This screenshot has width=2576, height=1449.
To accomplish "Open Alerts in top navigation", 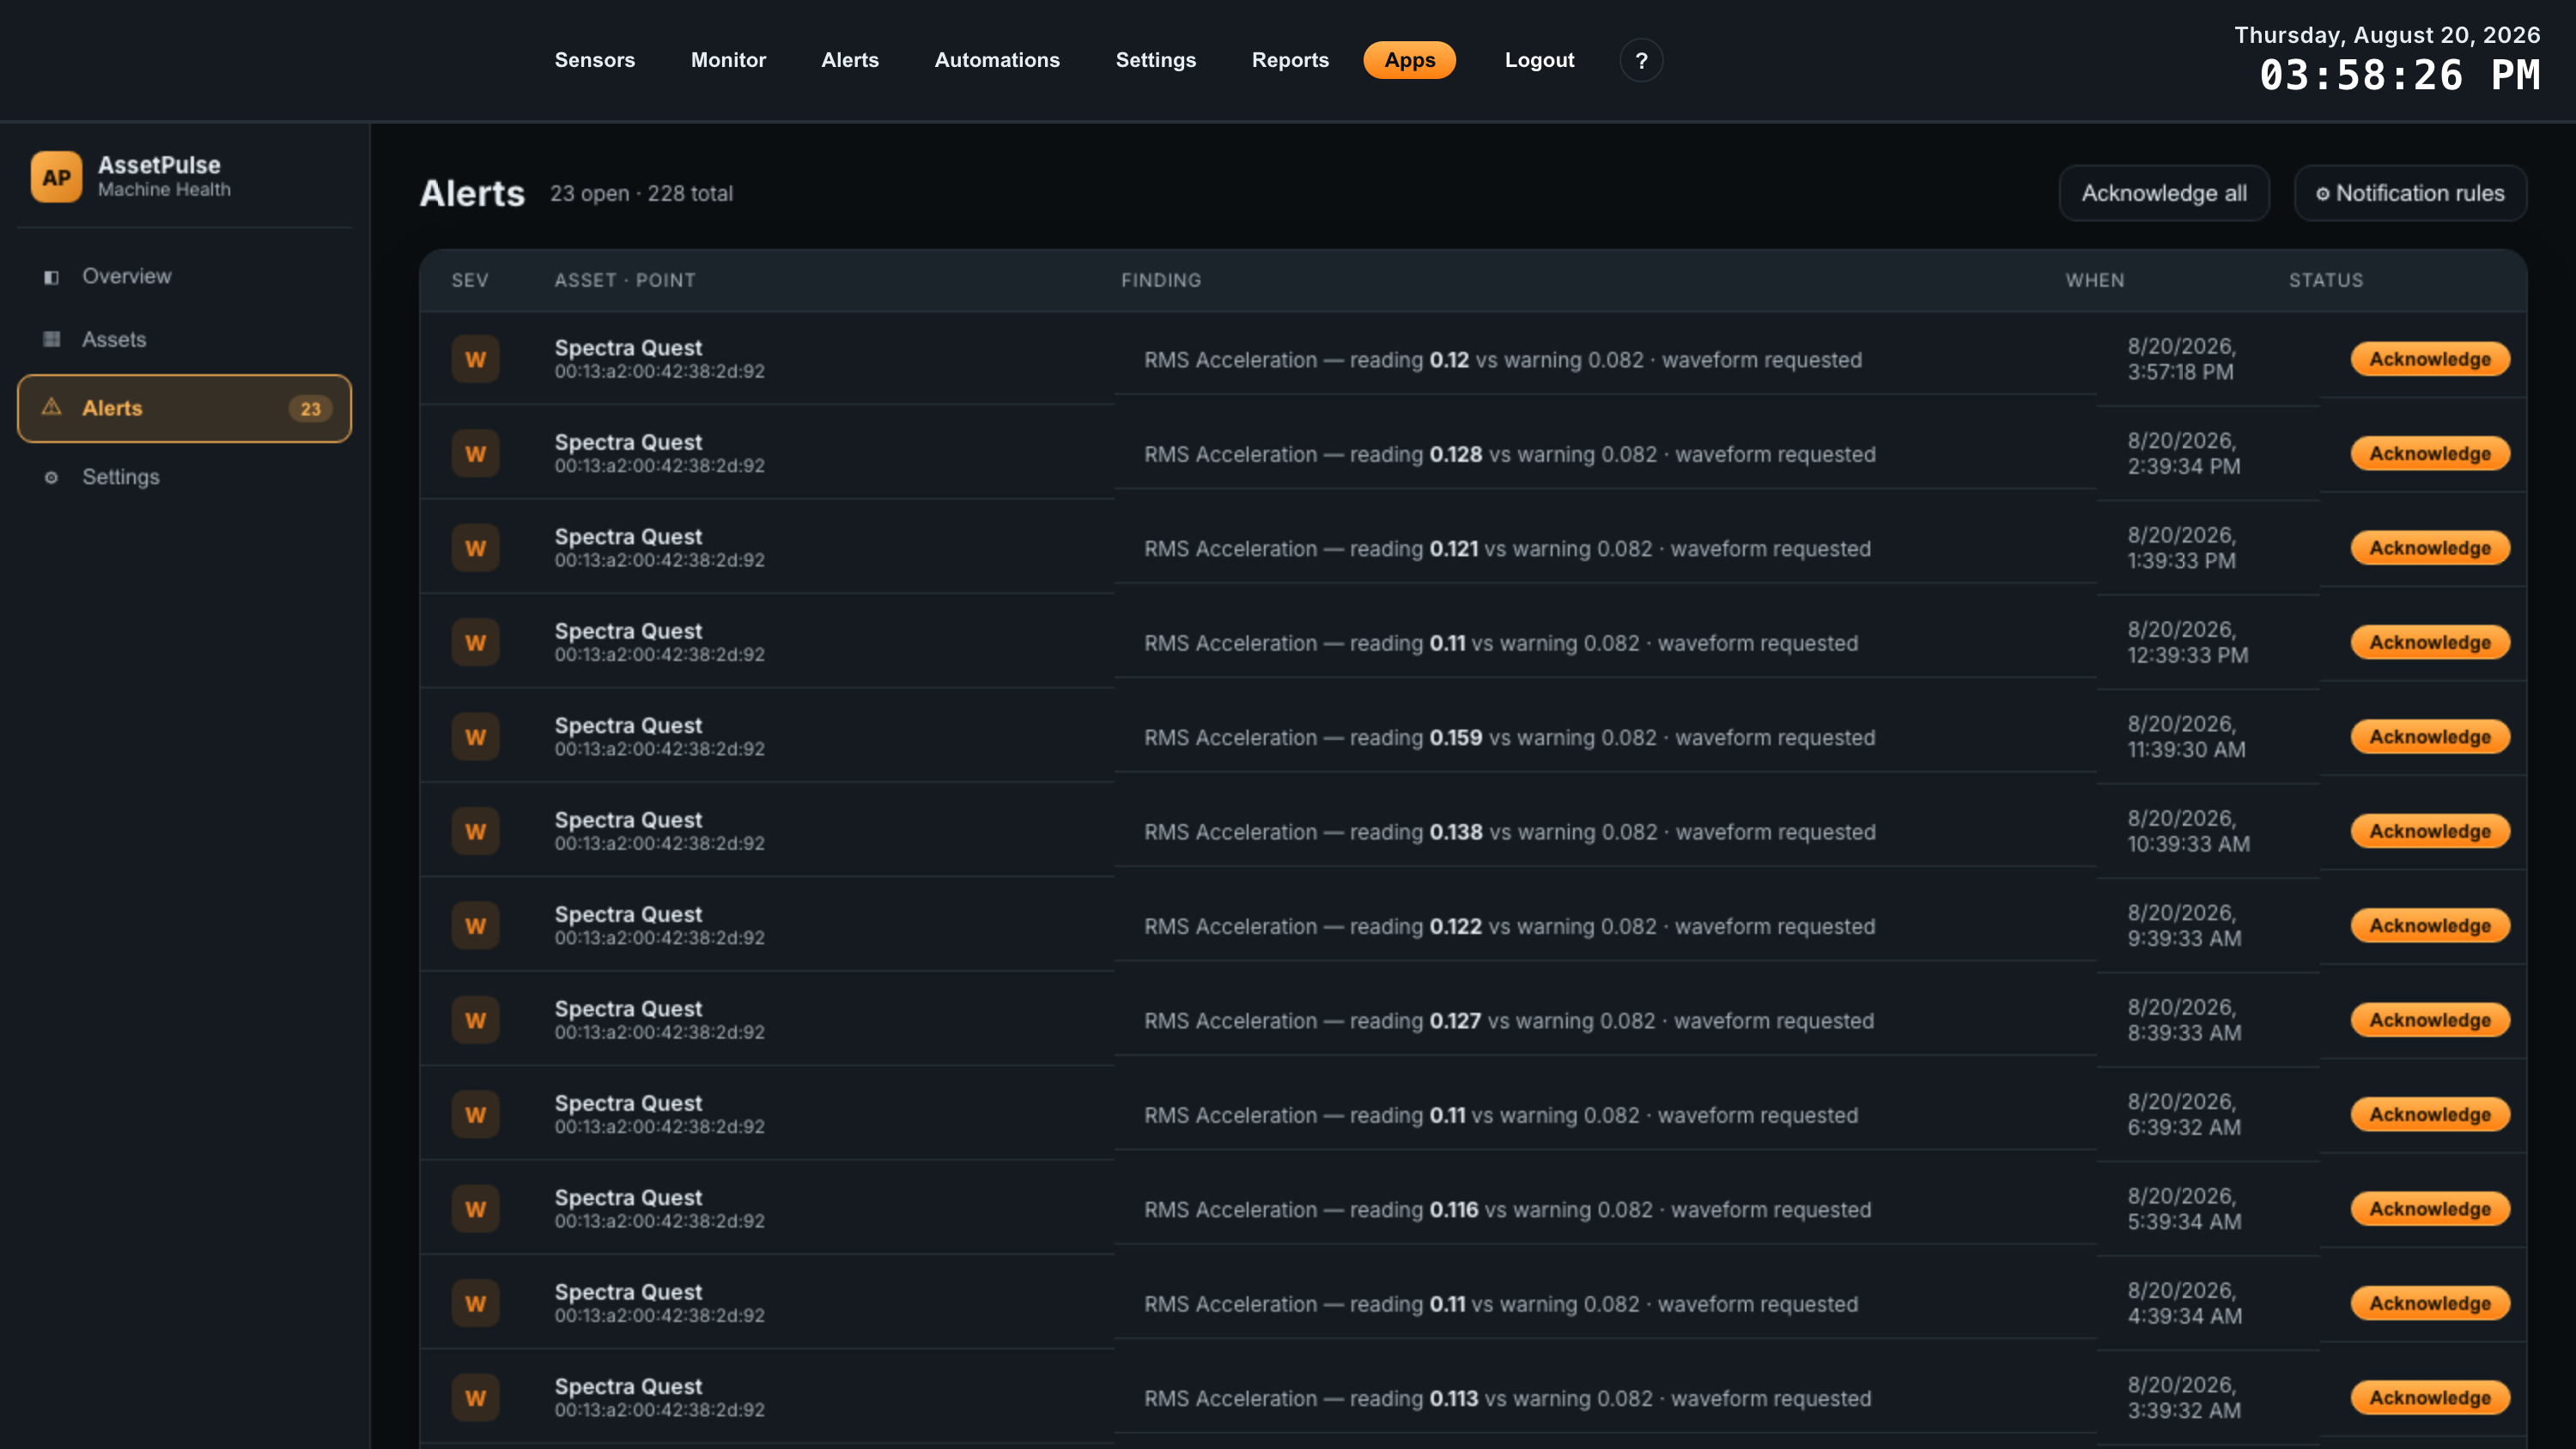I will pyautogui.click(x=850, y=60).
